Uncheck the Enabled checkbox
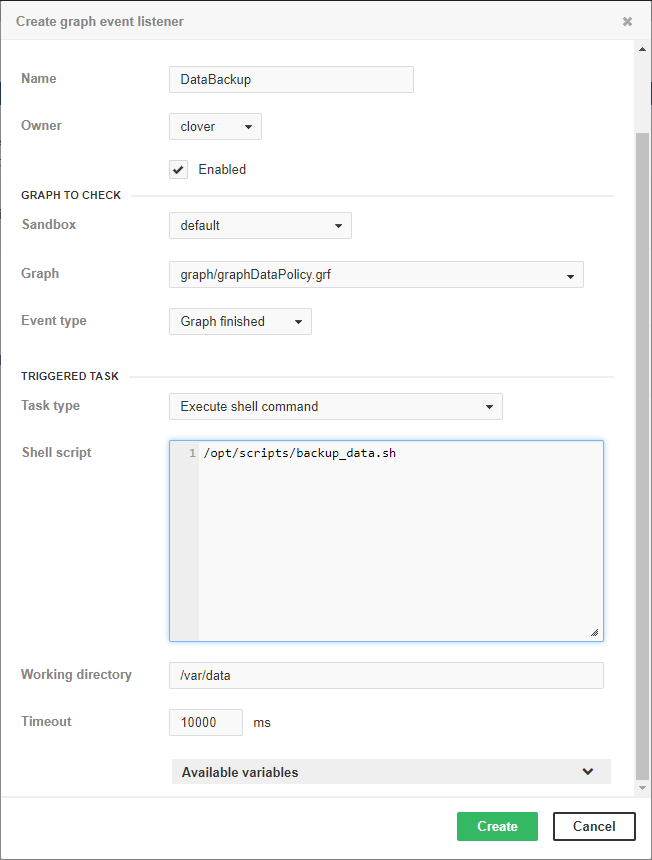This screenshot has height=860, width=652. point(179,169)
